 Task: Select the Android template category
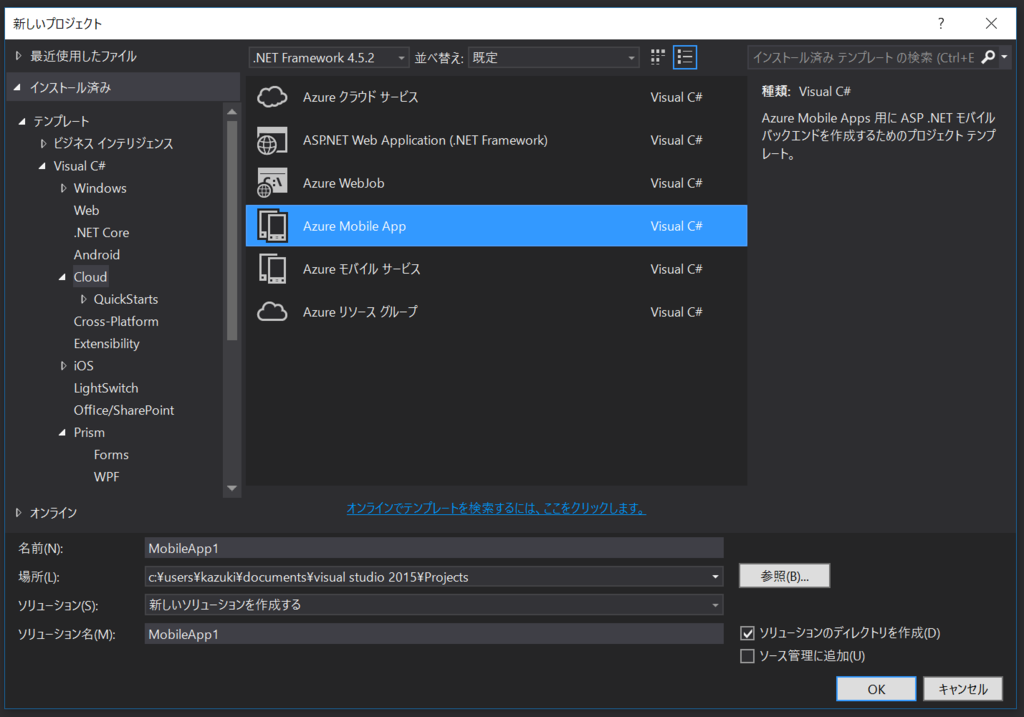(97, 255)
